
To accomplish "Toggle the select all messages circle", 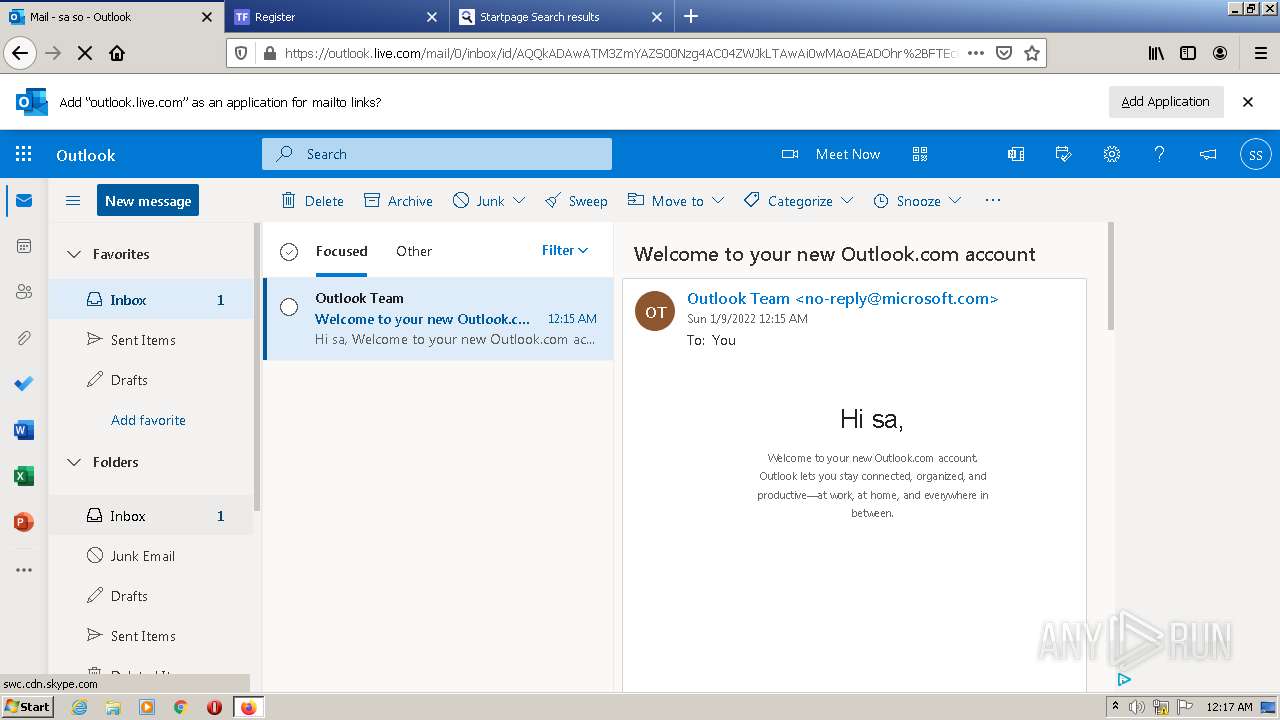I will [x=289, y=252].
